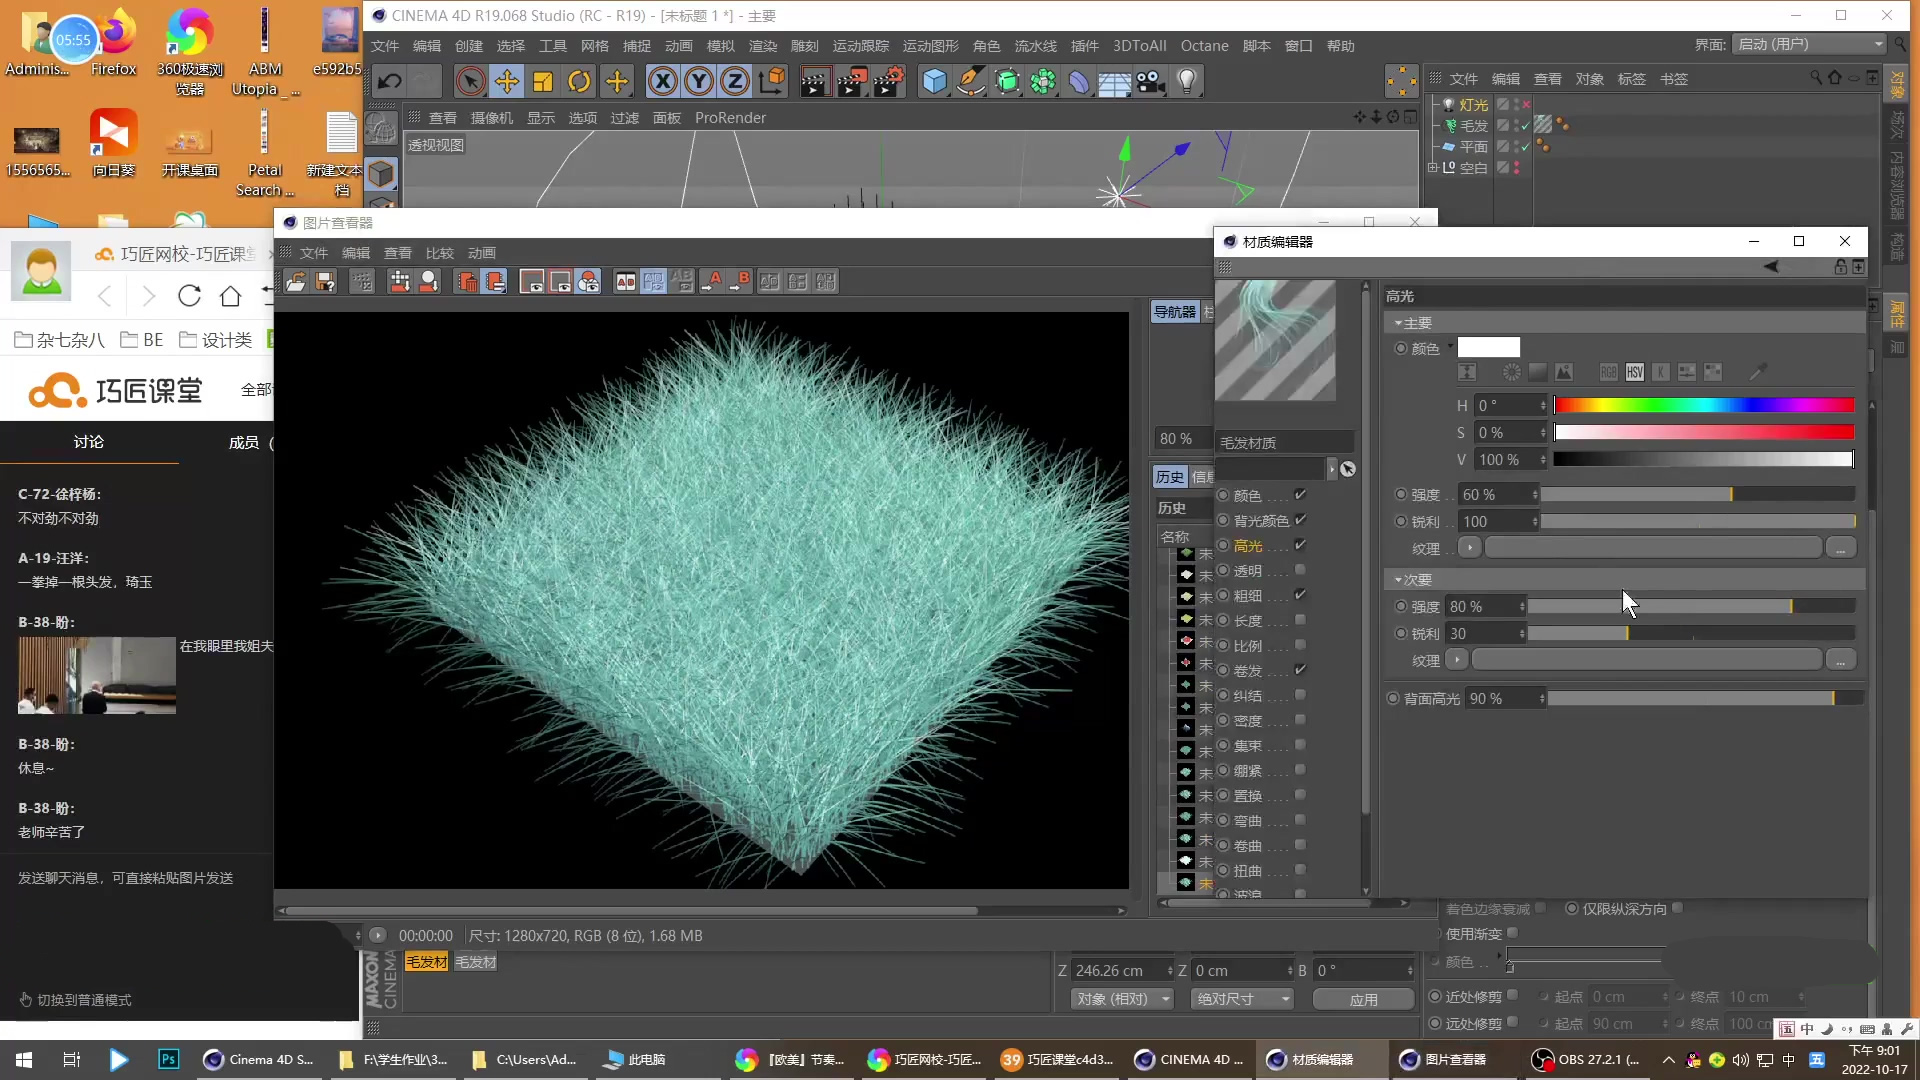Enable the 透明 channel checkbox
The height and width of the screenshot is (1080, 1920).
point(1300,570)
